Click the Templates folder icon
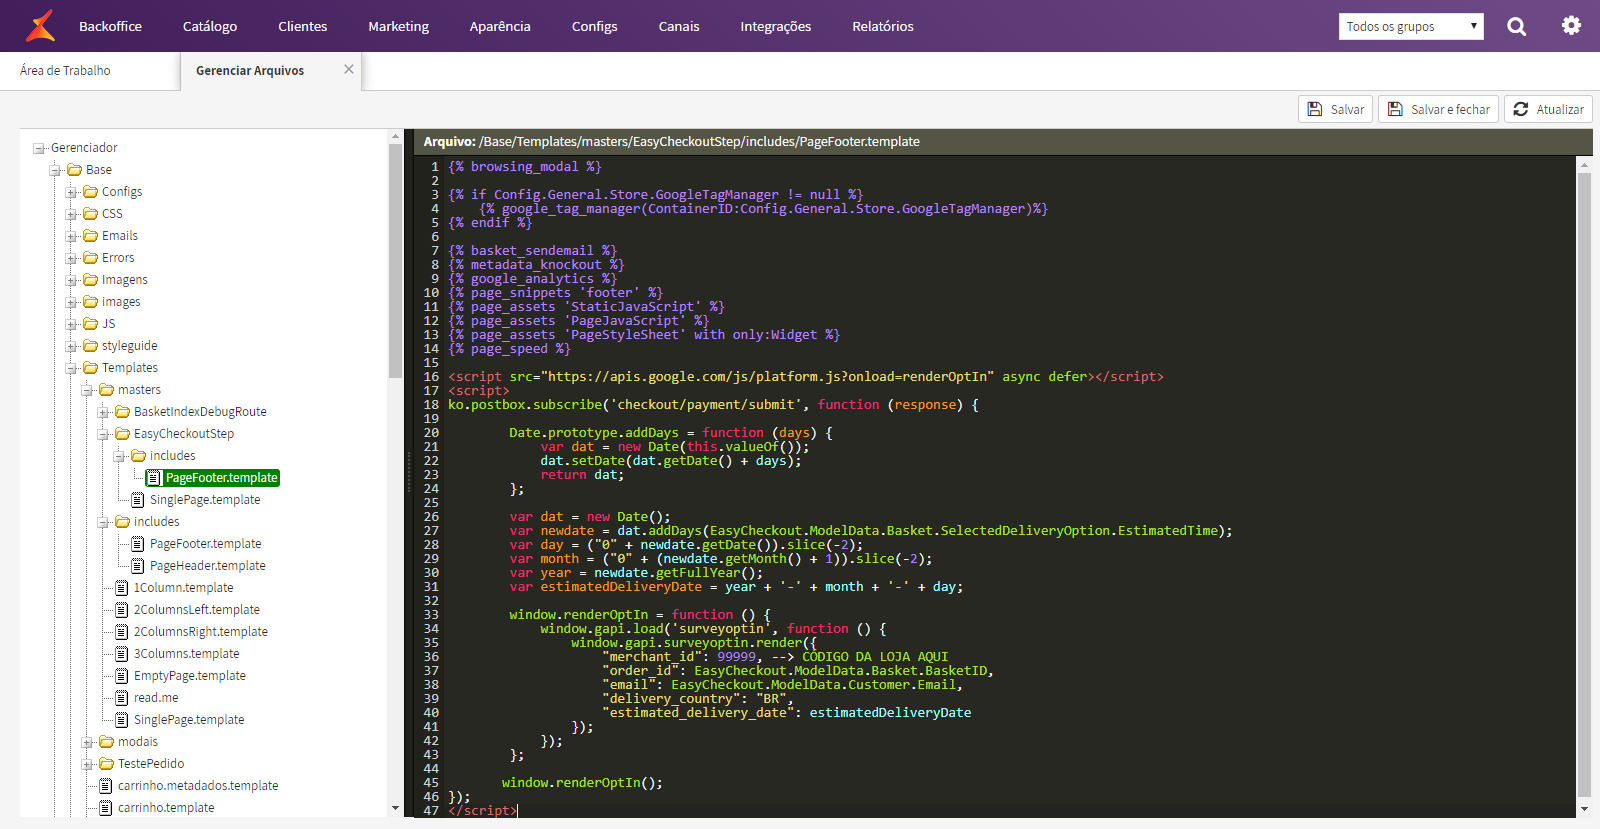The width and height of the screenshot is (1600, 829). (90, 368)
